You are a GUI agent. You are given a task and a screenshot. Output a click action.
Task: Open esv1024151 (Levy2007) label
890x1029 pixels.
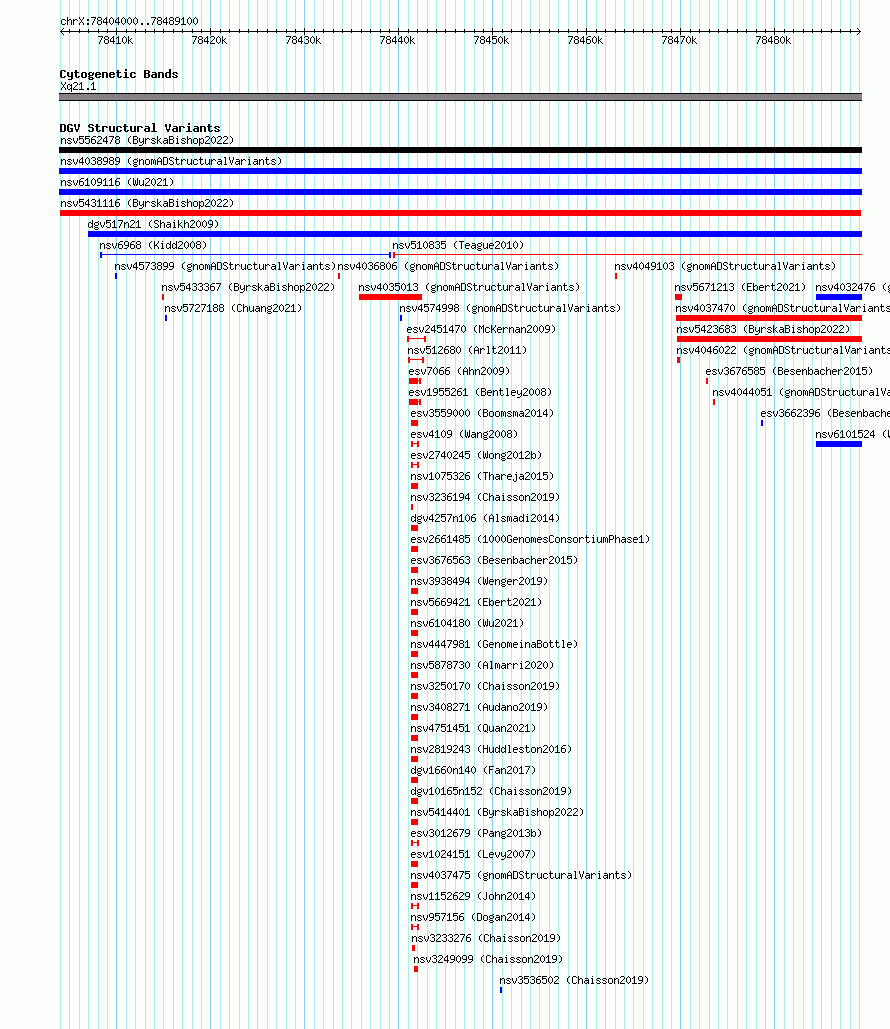pyautogui.click(x=473, y=854)
